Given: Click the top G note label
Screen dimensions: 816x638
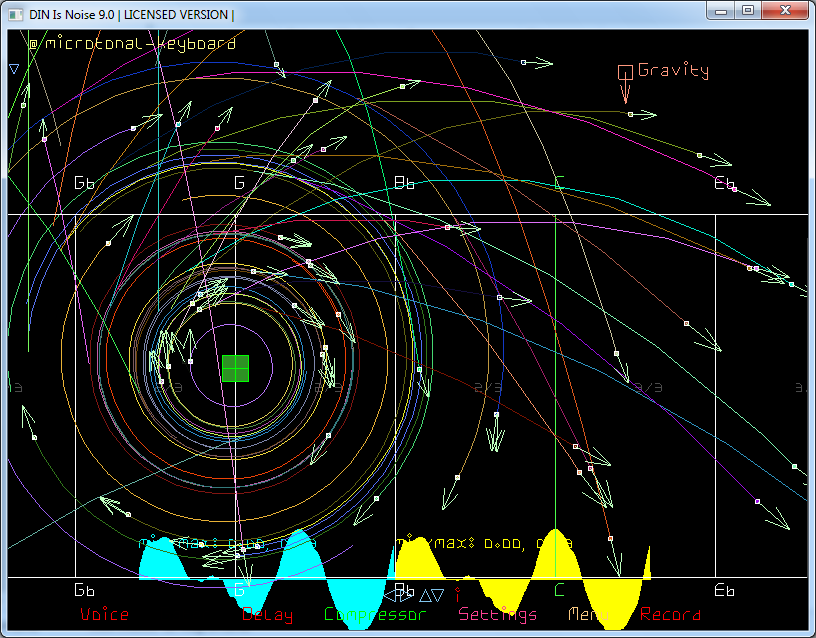Looking at the screenshot, I should click(x=239, y=183).
